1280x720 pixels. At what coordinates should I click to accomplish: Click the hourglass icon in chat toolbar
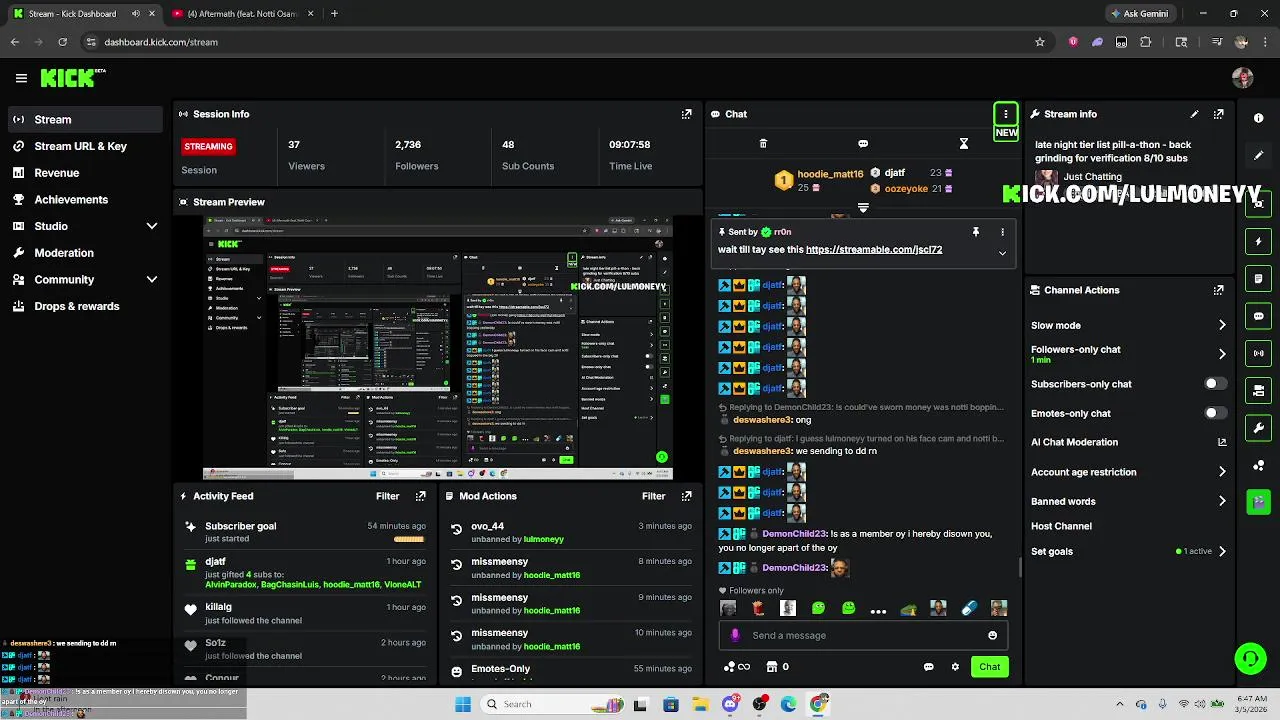(x=964, y=144)
